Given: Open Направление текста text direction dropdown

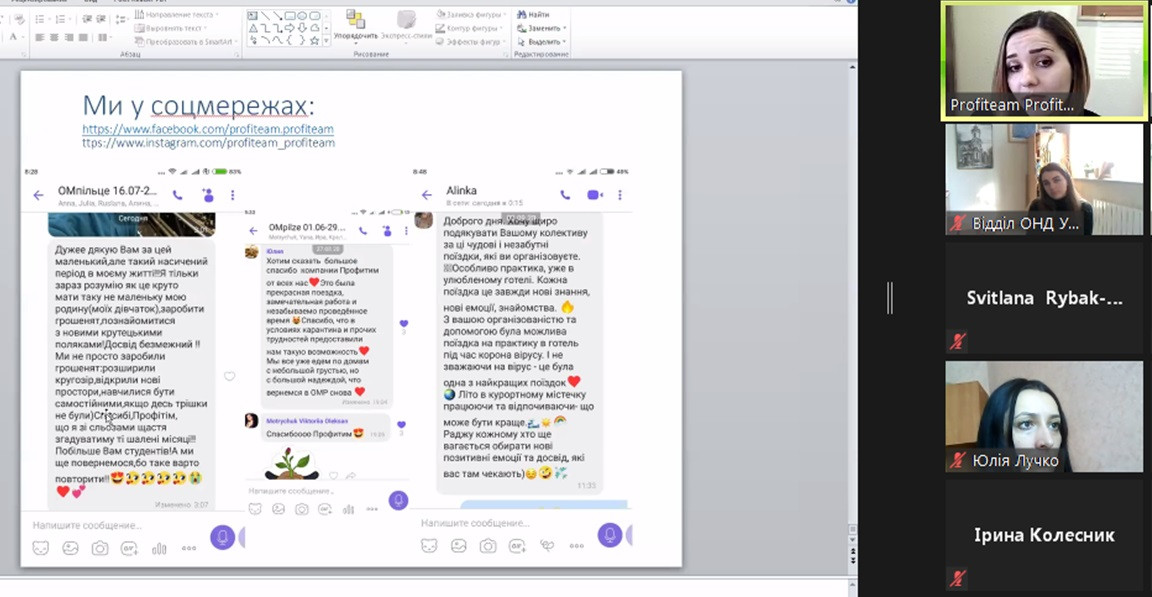Looking at the screenshot, I should [x=176, y=15].
